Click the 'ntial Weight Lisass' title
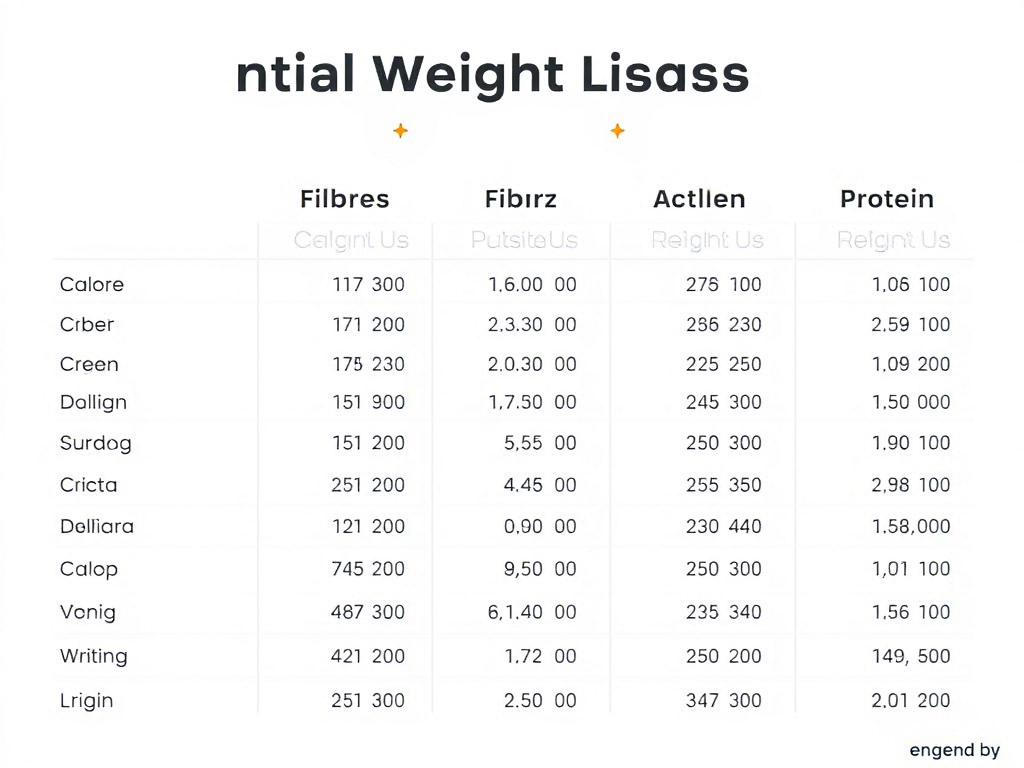Screen dimensions: 1024x768 [492, 74]
